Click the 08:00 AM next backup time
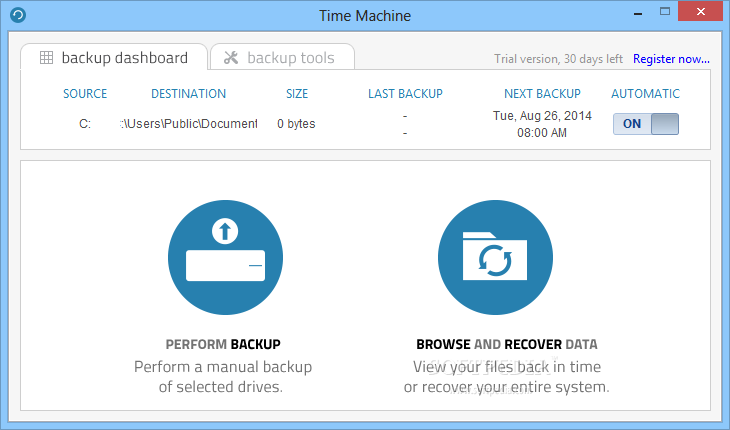The image size is (730, 430). (x=542, y=133)
